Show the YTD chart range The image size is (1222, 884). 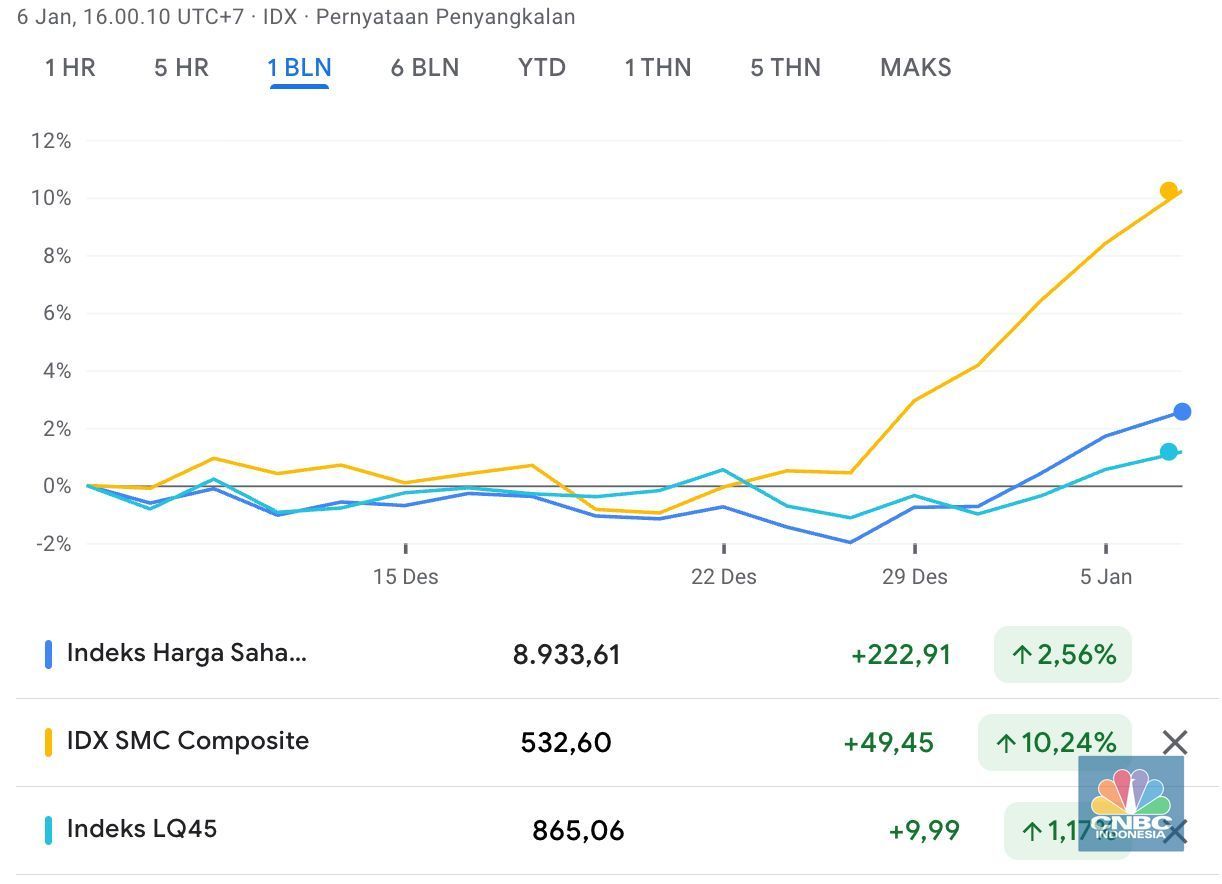pyautogui.click(x=542, y=68)
